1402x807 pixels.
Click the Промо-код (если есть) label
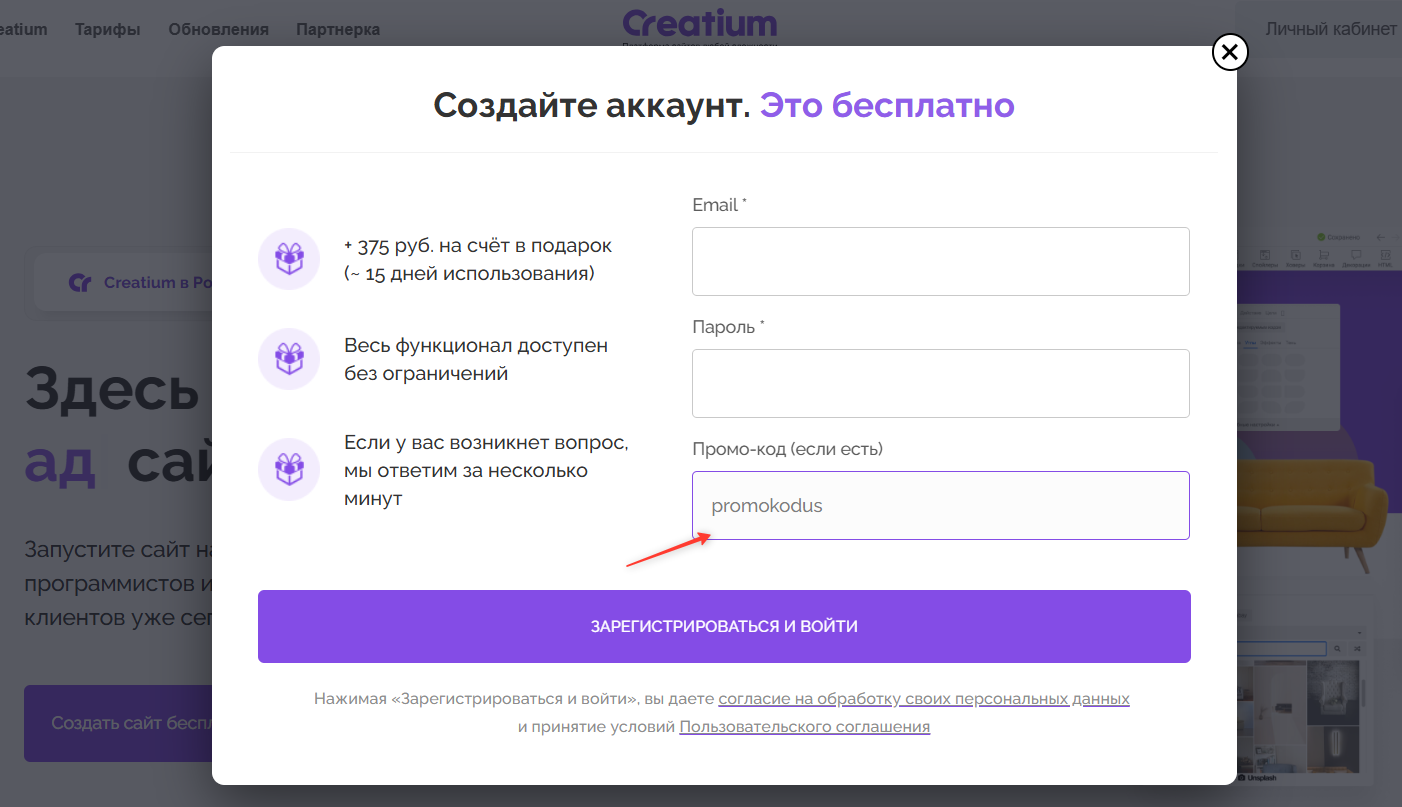[x=788, y=449]
